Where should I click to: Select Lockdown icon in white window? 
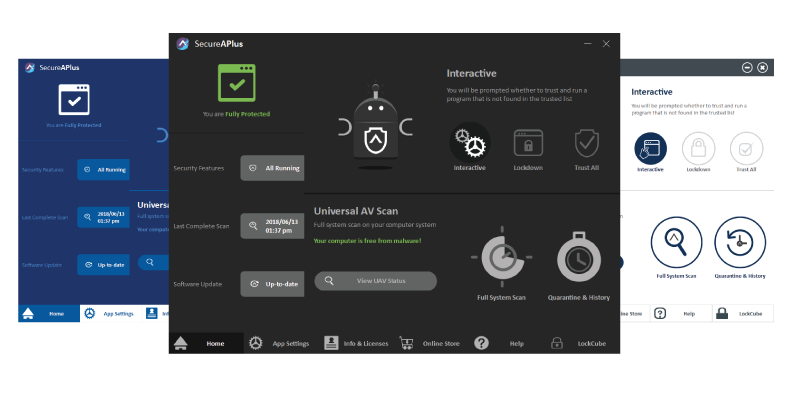click(x=698, y=149)
